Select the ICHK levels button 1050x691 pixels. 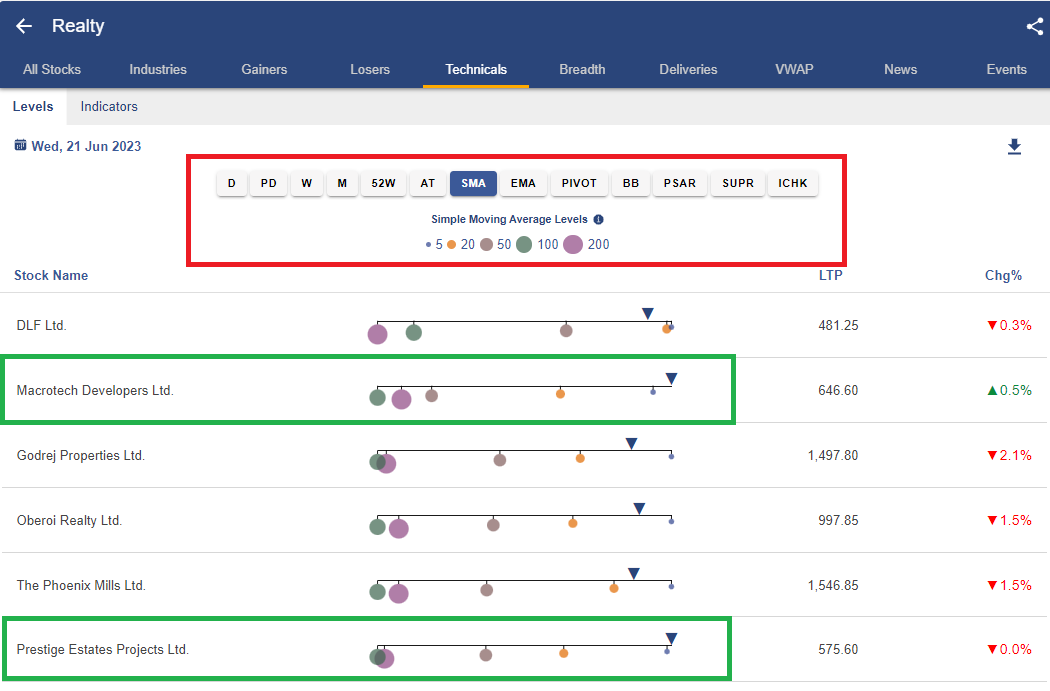click(x=793, y=183)
